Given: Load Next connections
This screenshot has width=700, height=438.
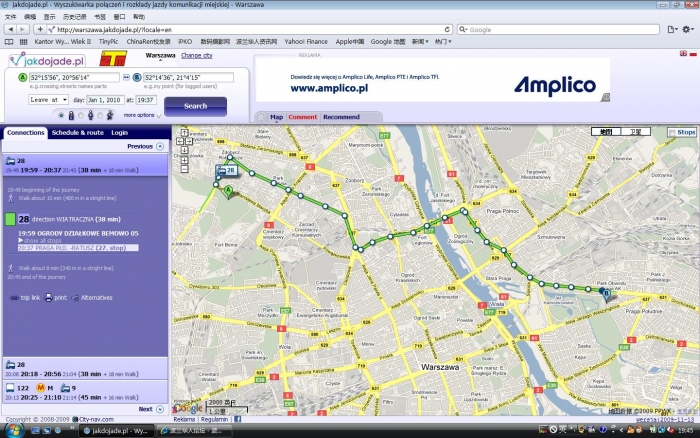Looking at the screenshot, I should (x=151, y=409).
